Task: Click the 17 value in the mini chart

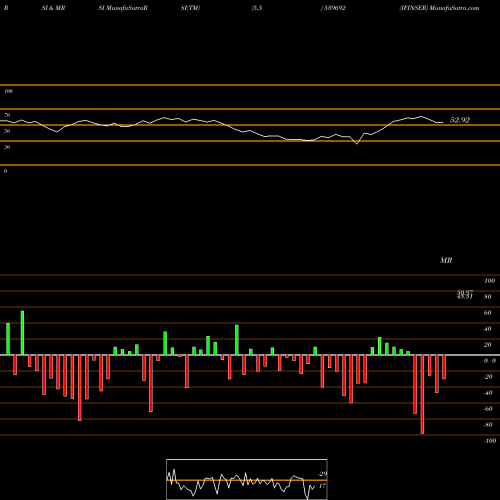Action: pyautogui.click(x=322, y=486)
